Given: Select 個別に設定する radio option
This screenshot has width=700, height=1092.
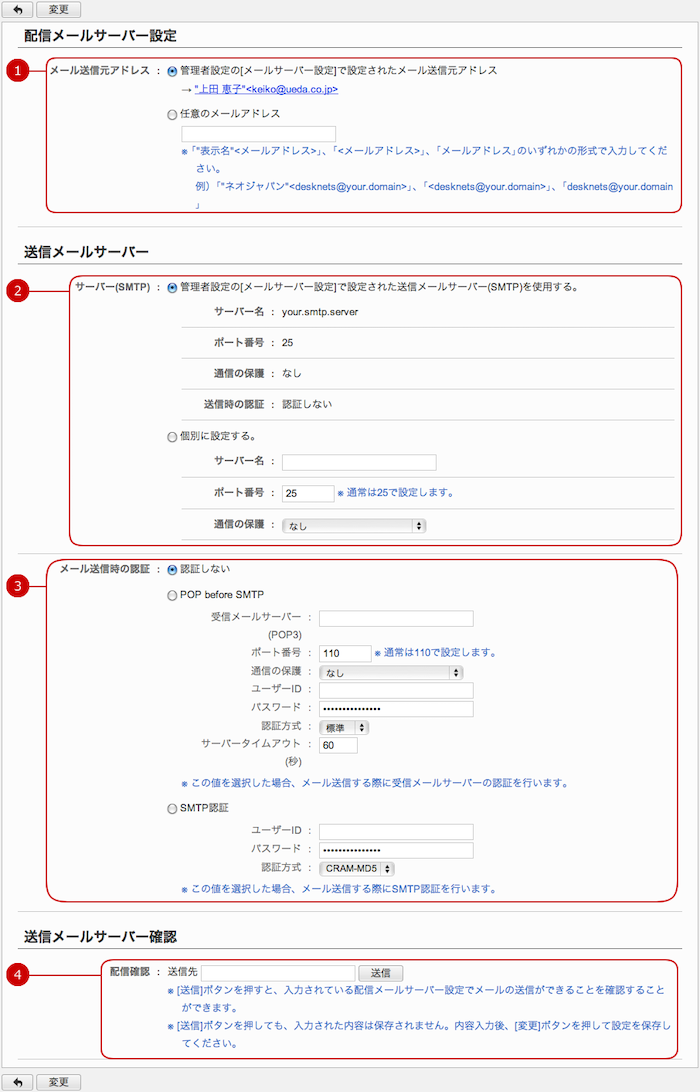Looking at the screenshot, I should click(172, 437).
